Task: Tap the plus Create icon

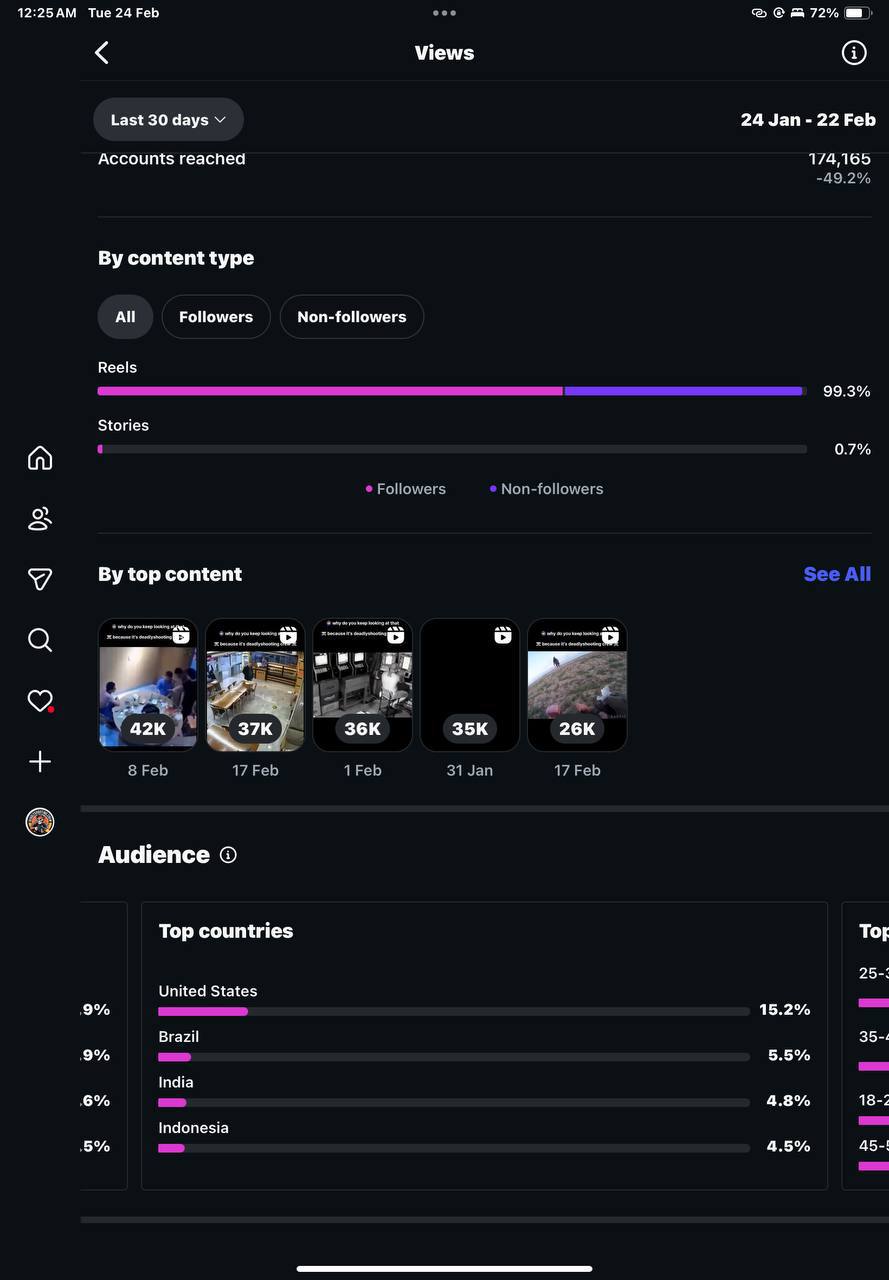Action: pyautogui.click(x=40, y=762)
